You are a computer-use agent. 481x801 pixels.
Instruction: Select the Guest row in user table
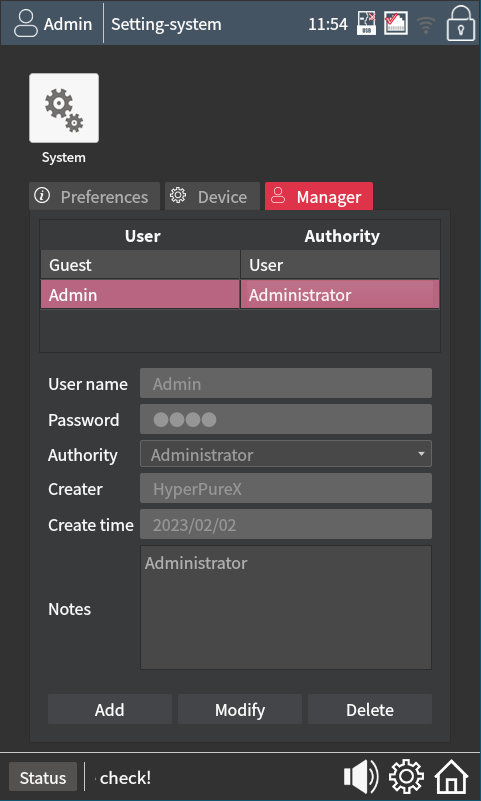click(x=240, y=265)
